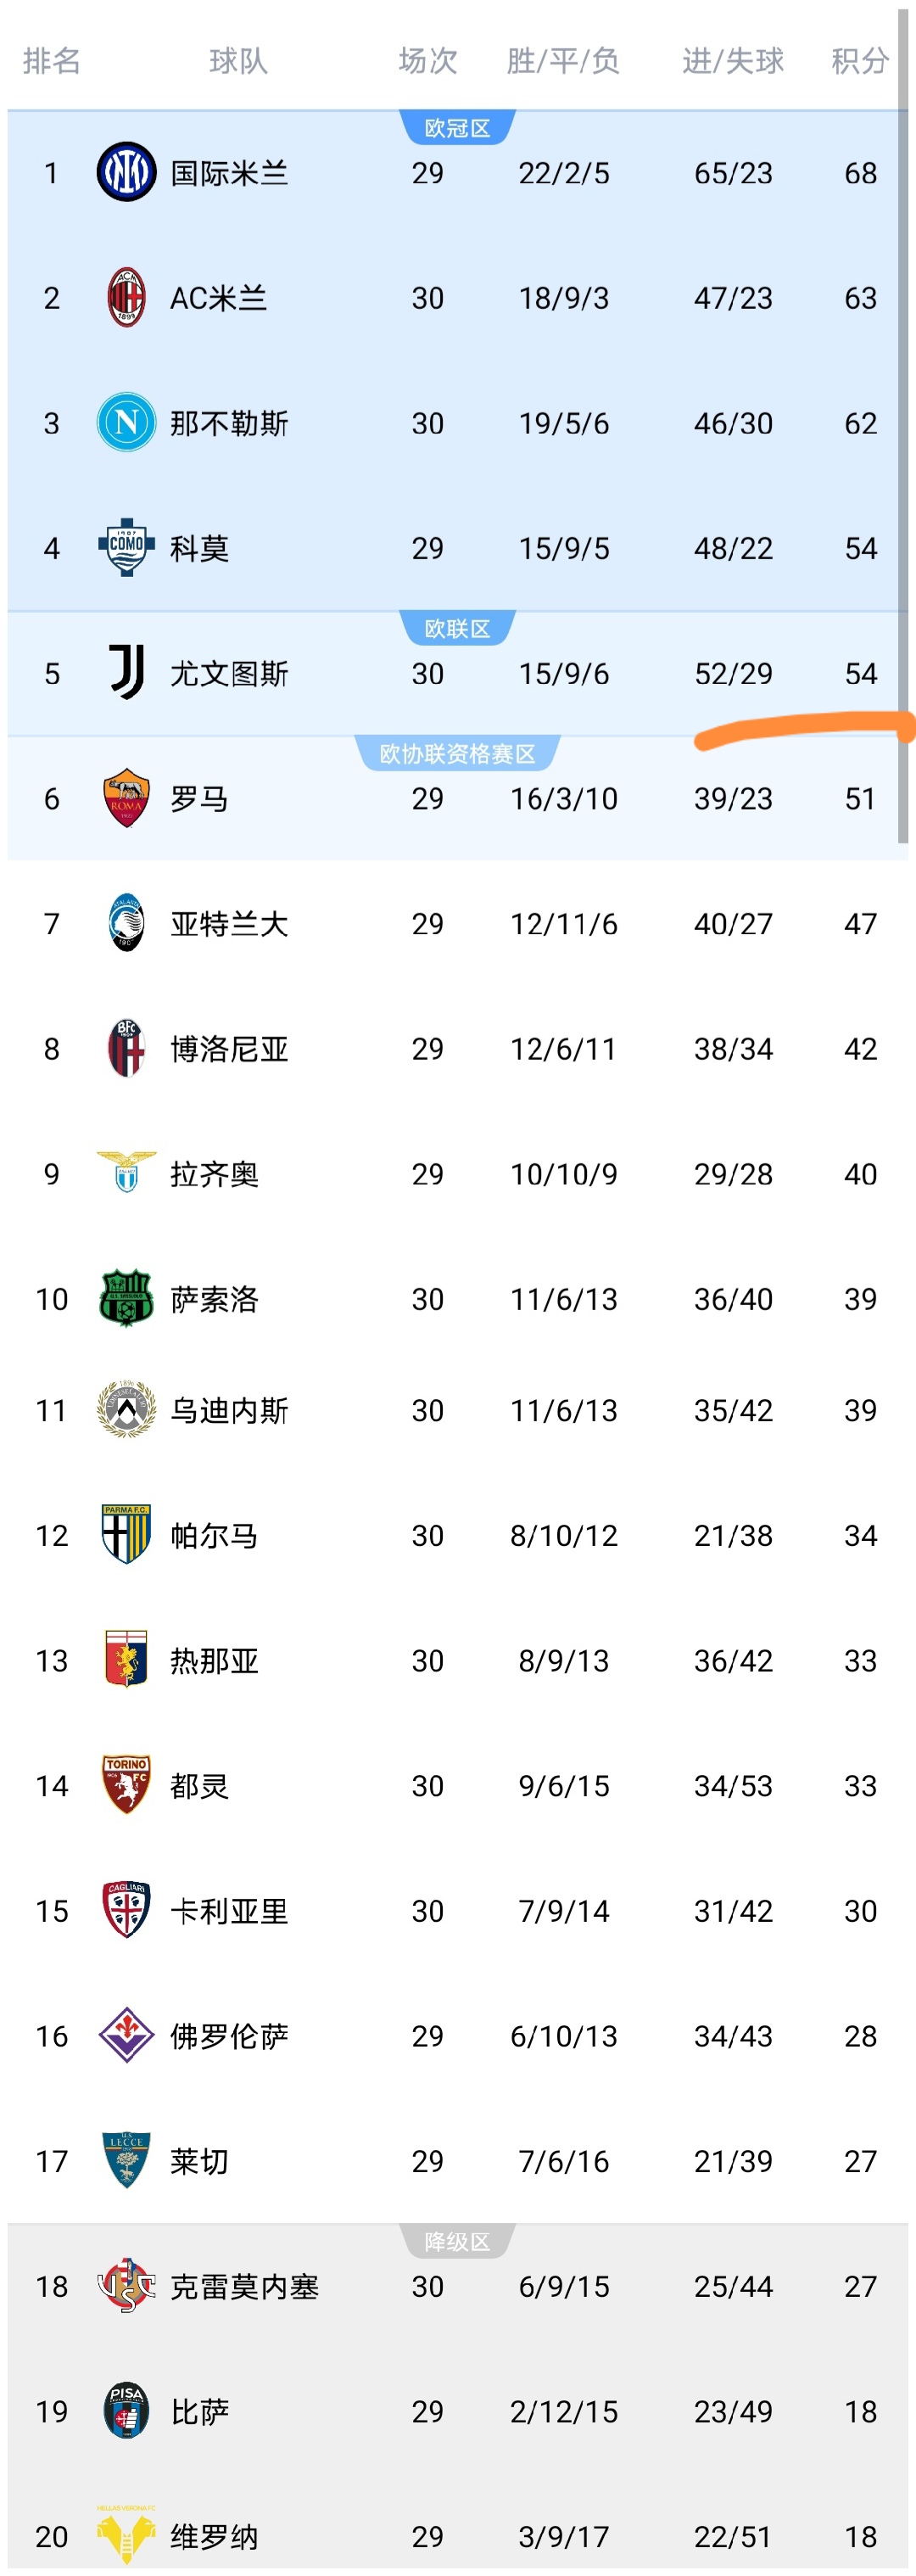The height and width of the screenshot is (2576, 916).
Task: Click the Napoli club logo
Action: pos(126,422)
